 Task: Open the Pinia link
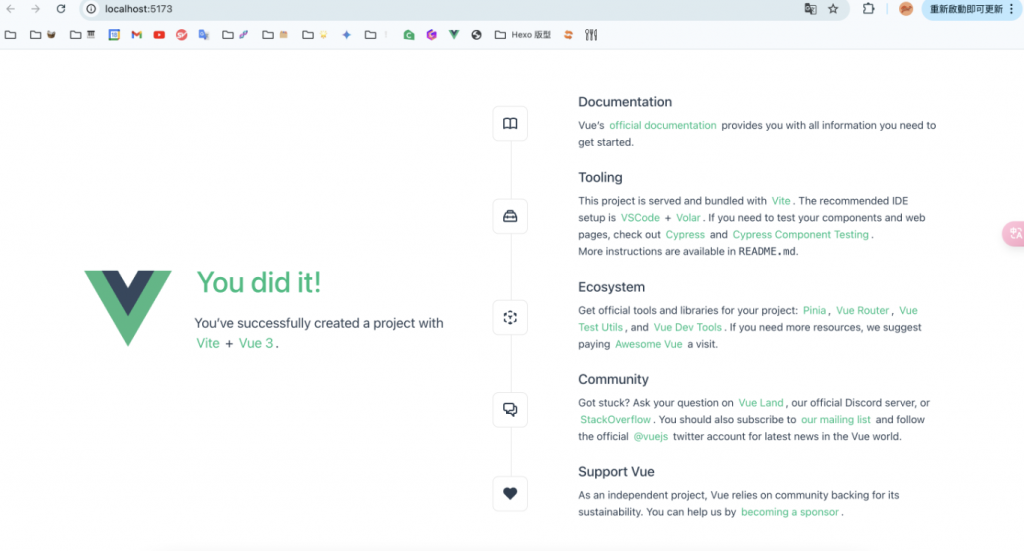pos(814,311)
